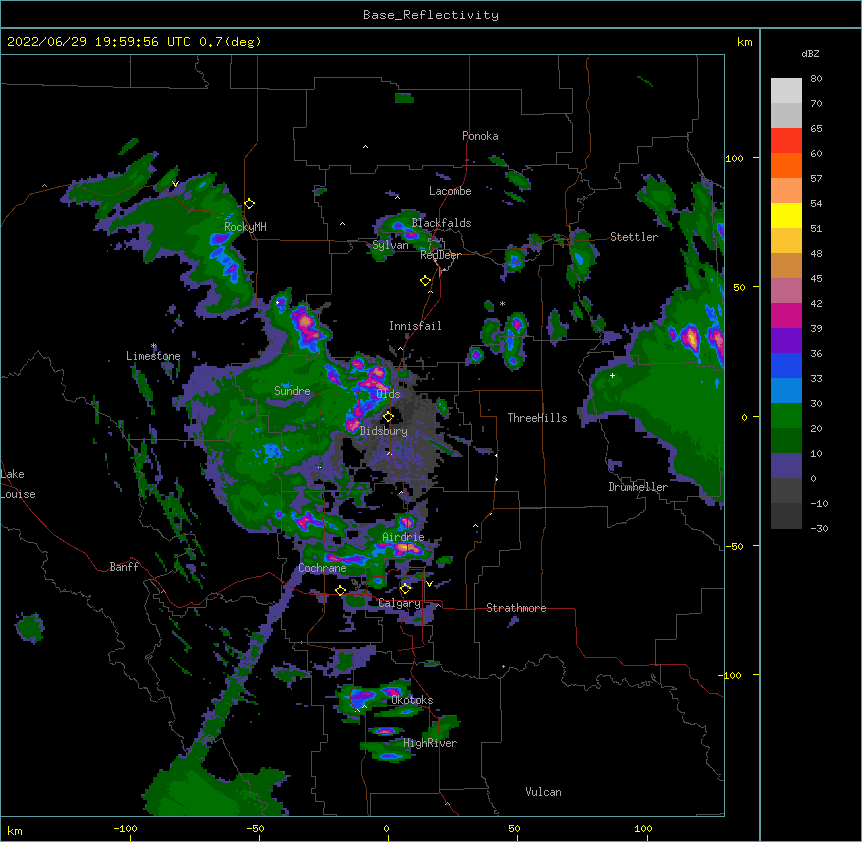This screenshot has height=842, width=862.
Task: Click the yellow diamond southeast of Cochrane label
Action: tap(340, 590)
